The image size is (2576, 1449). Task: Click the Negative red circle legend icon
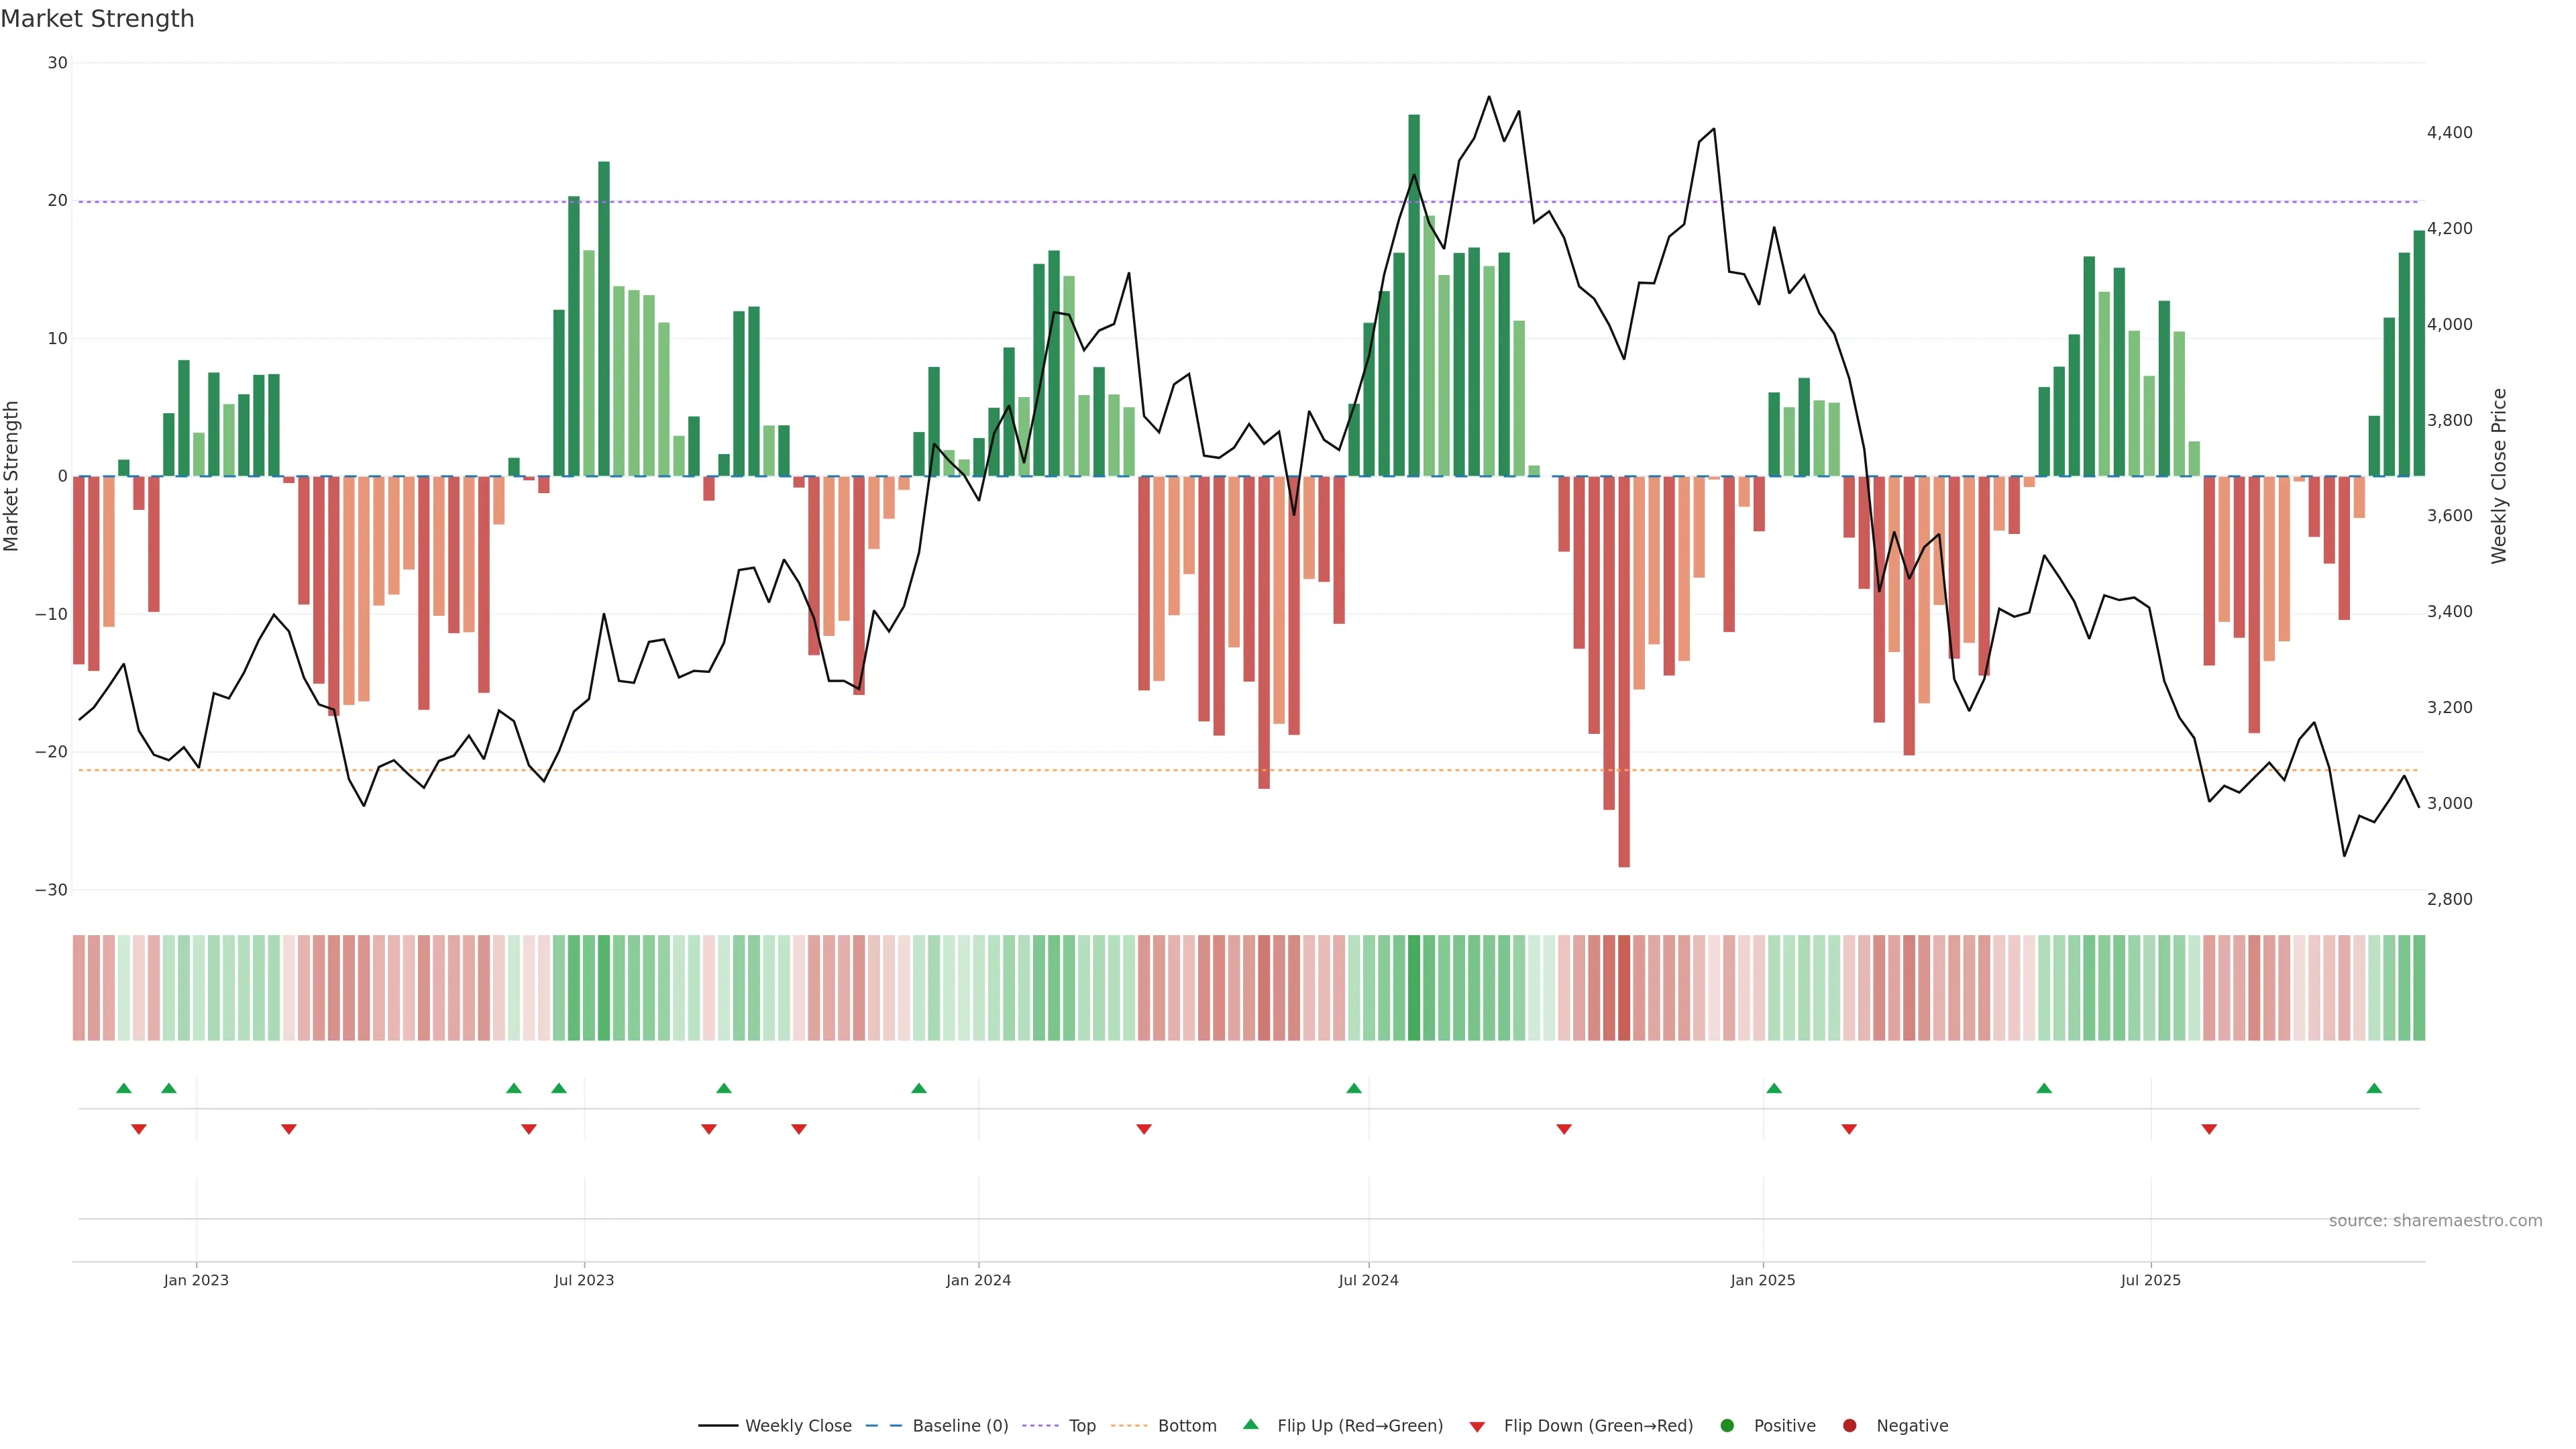coord(1849,1425)
